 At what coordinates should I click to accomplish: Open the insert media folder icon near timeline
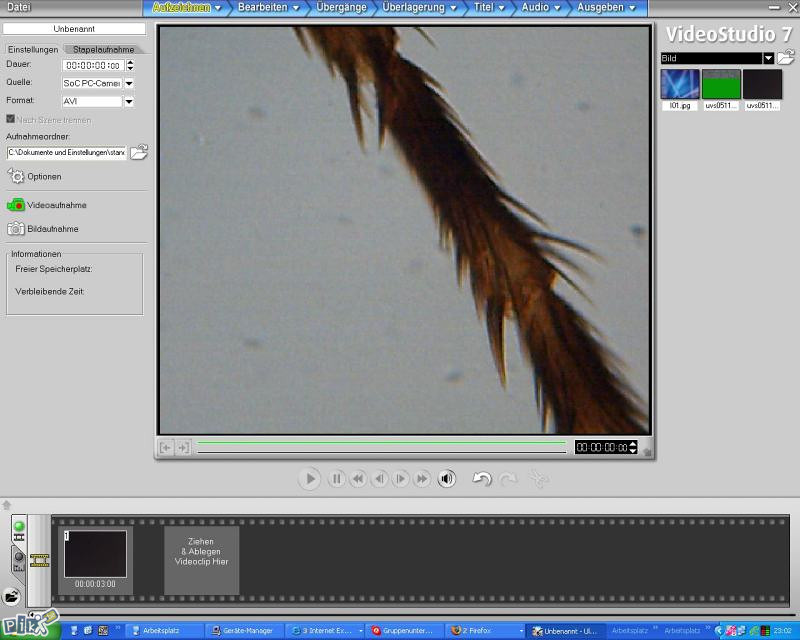click(x=11, y=596)
